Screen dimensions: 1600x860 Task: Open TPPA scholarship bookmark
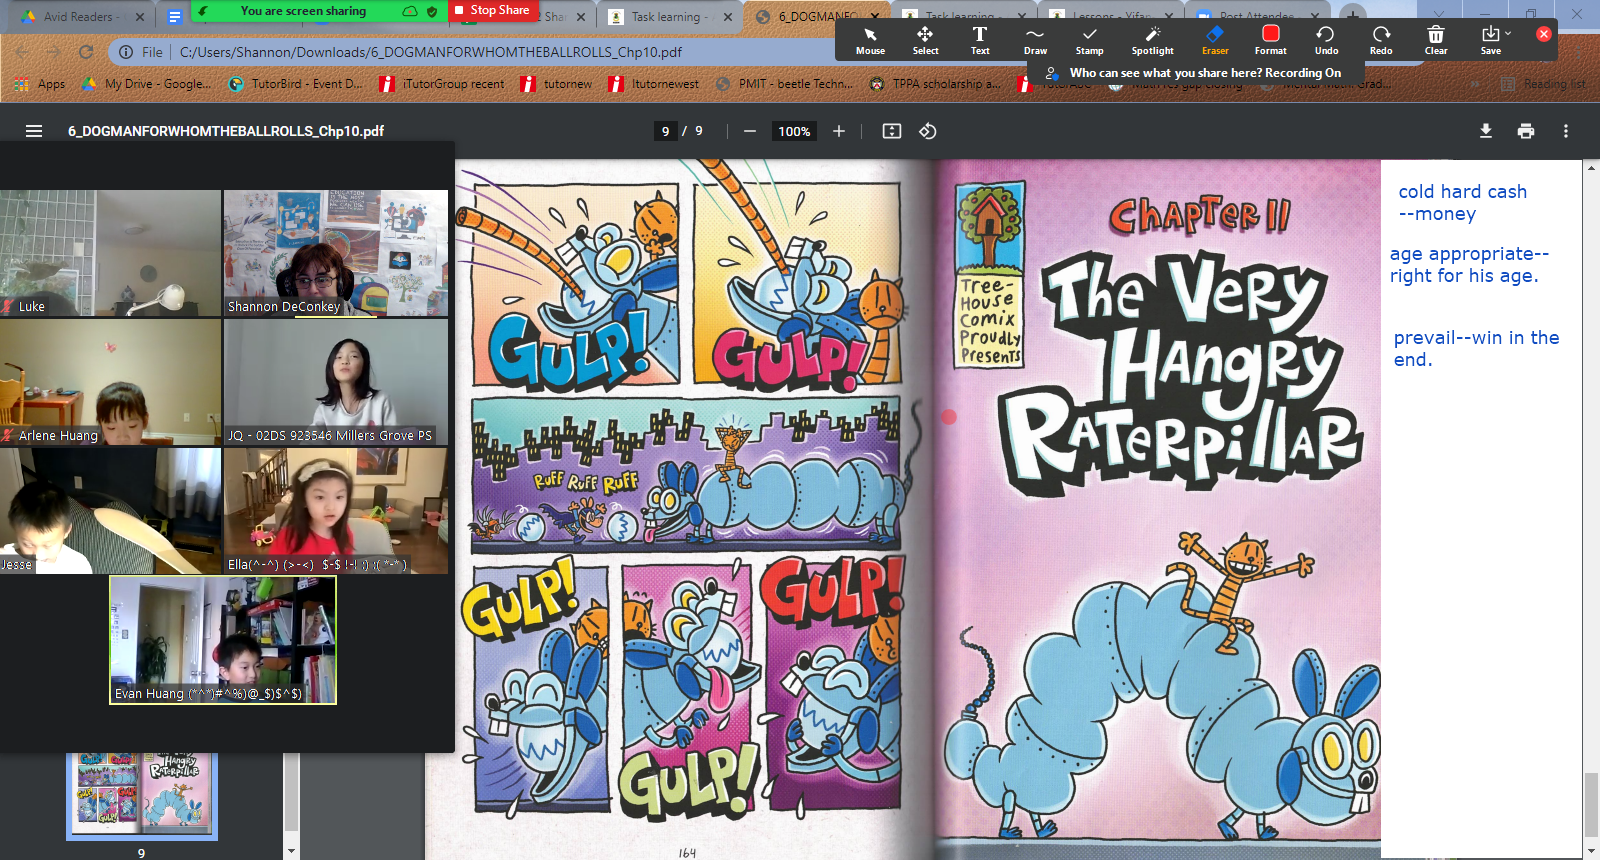pyautogui.click(x=935, y=84)
